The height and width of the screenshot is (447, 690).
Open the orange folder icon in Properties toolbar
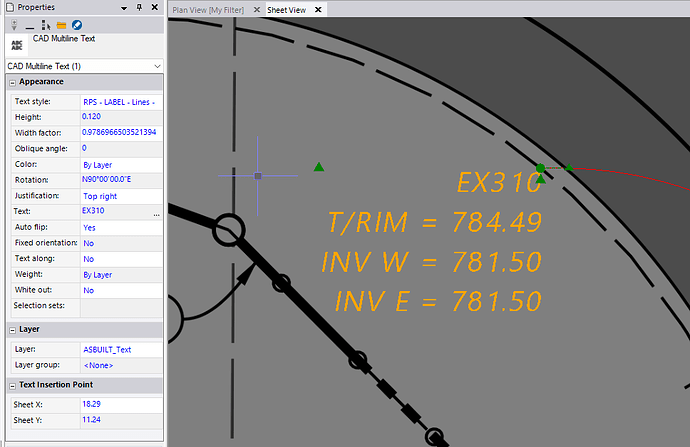[61, 25]
